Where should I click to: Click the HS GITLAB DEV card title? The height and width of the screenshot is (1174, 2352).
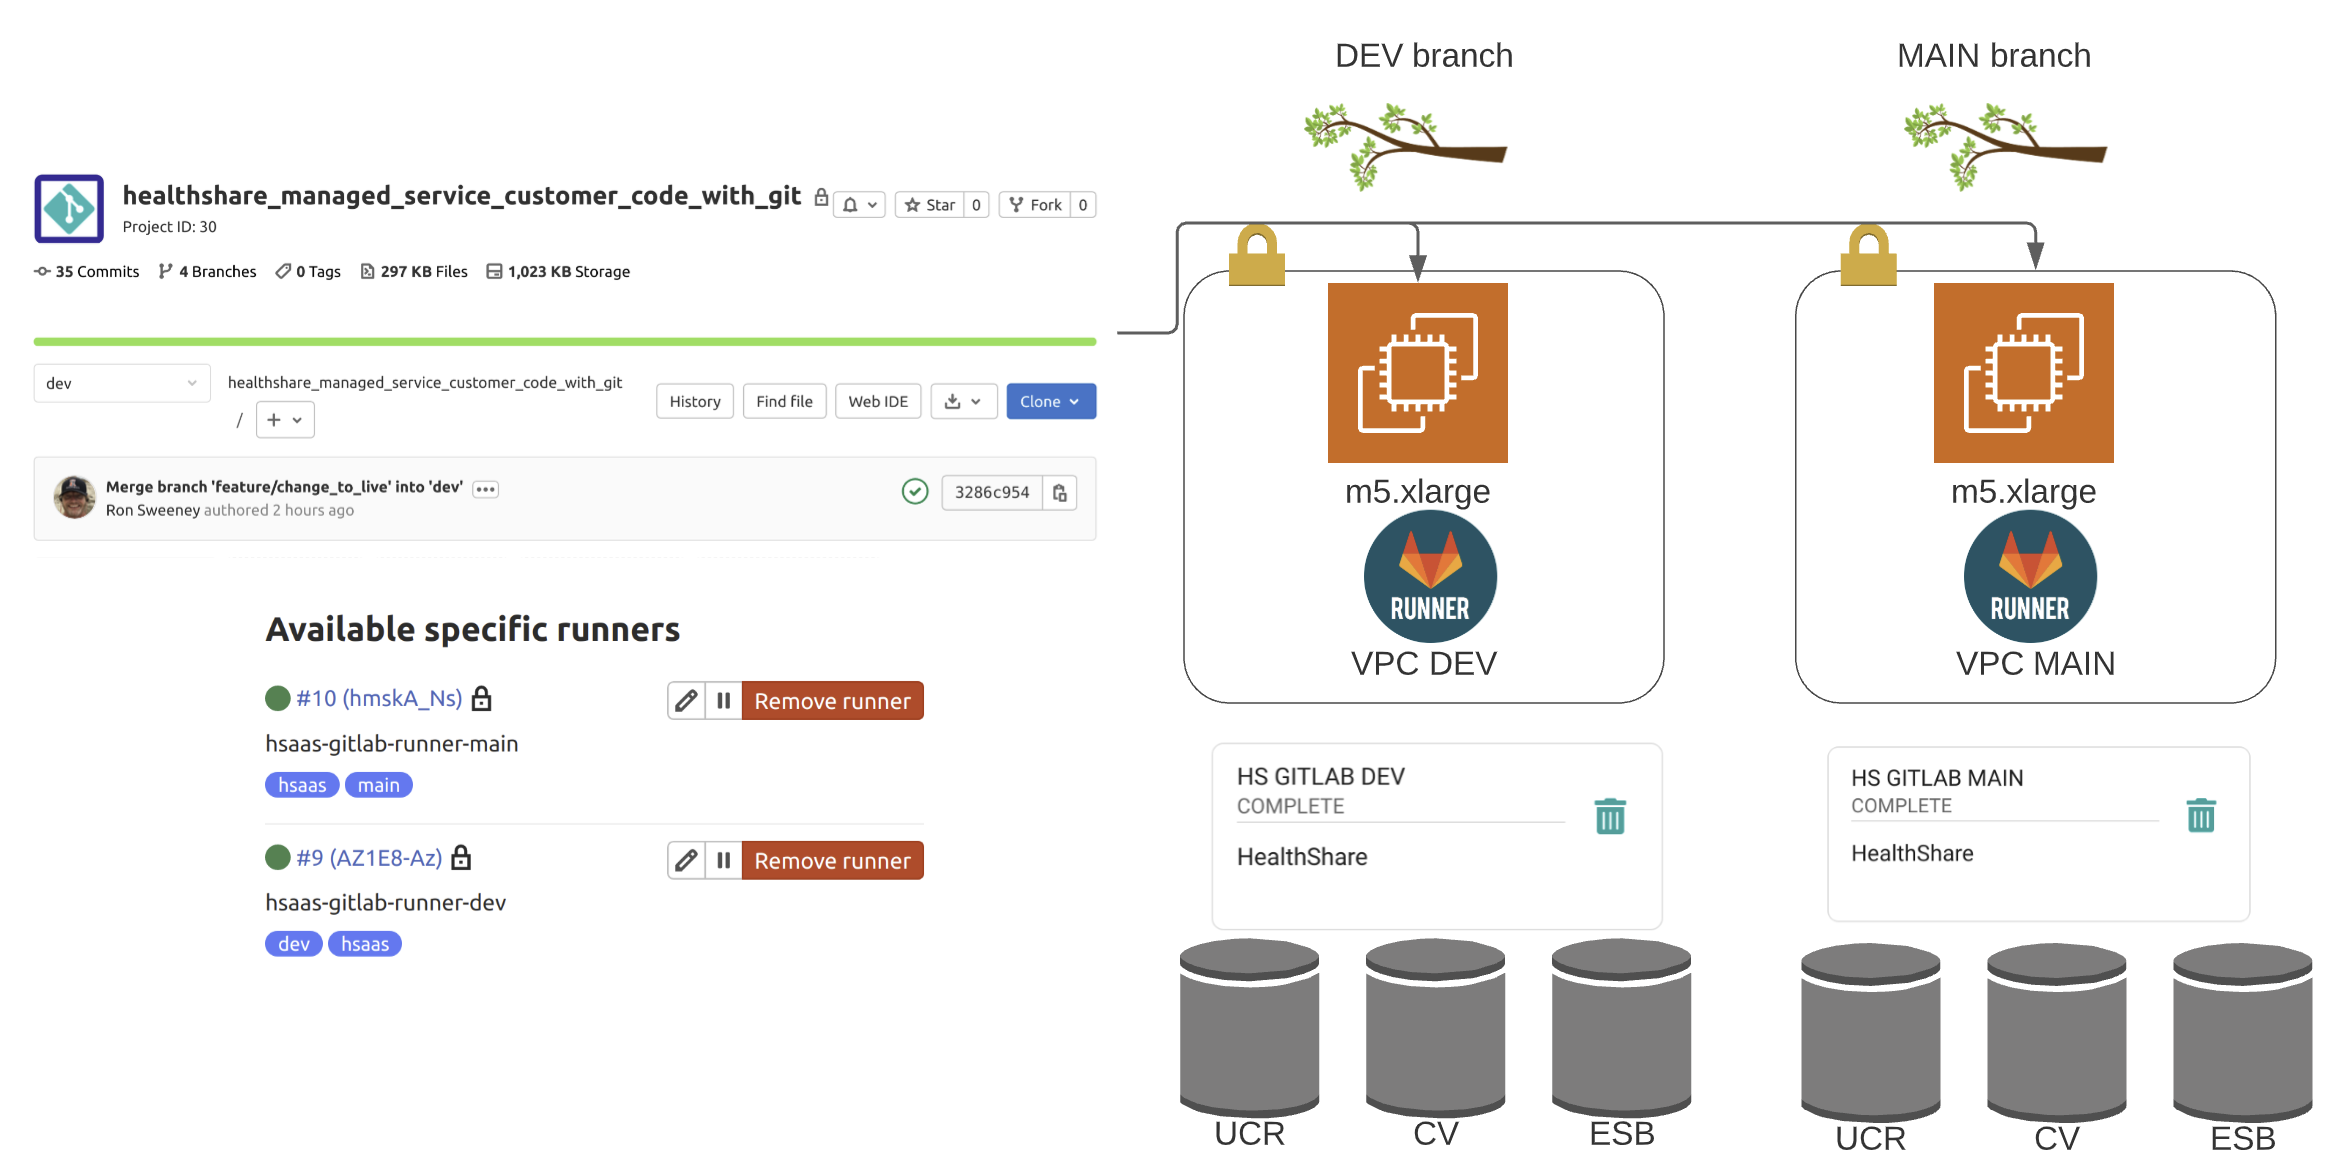(1321, 777)
